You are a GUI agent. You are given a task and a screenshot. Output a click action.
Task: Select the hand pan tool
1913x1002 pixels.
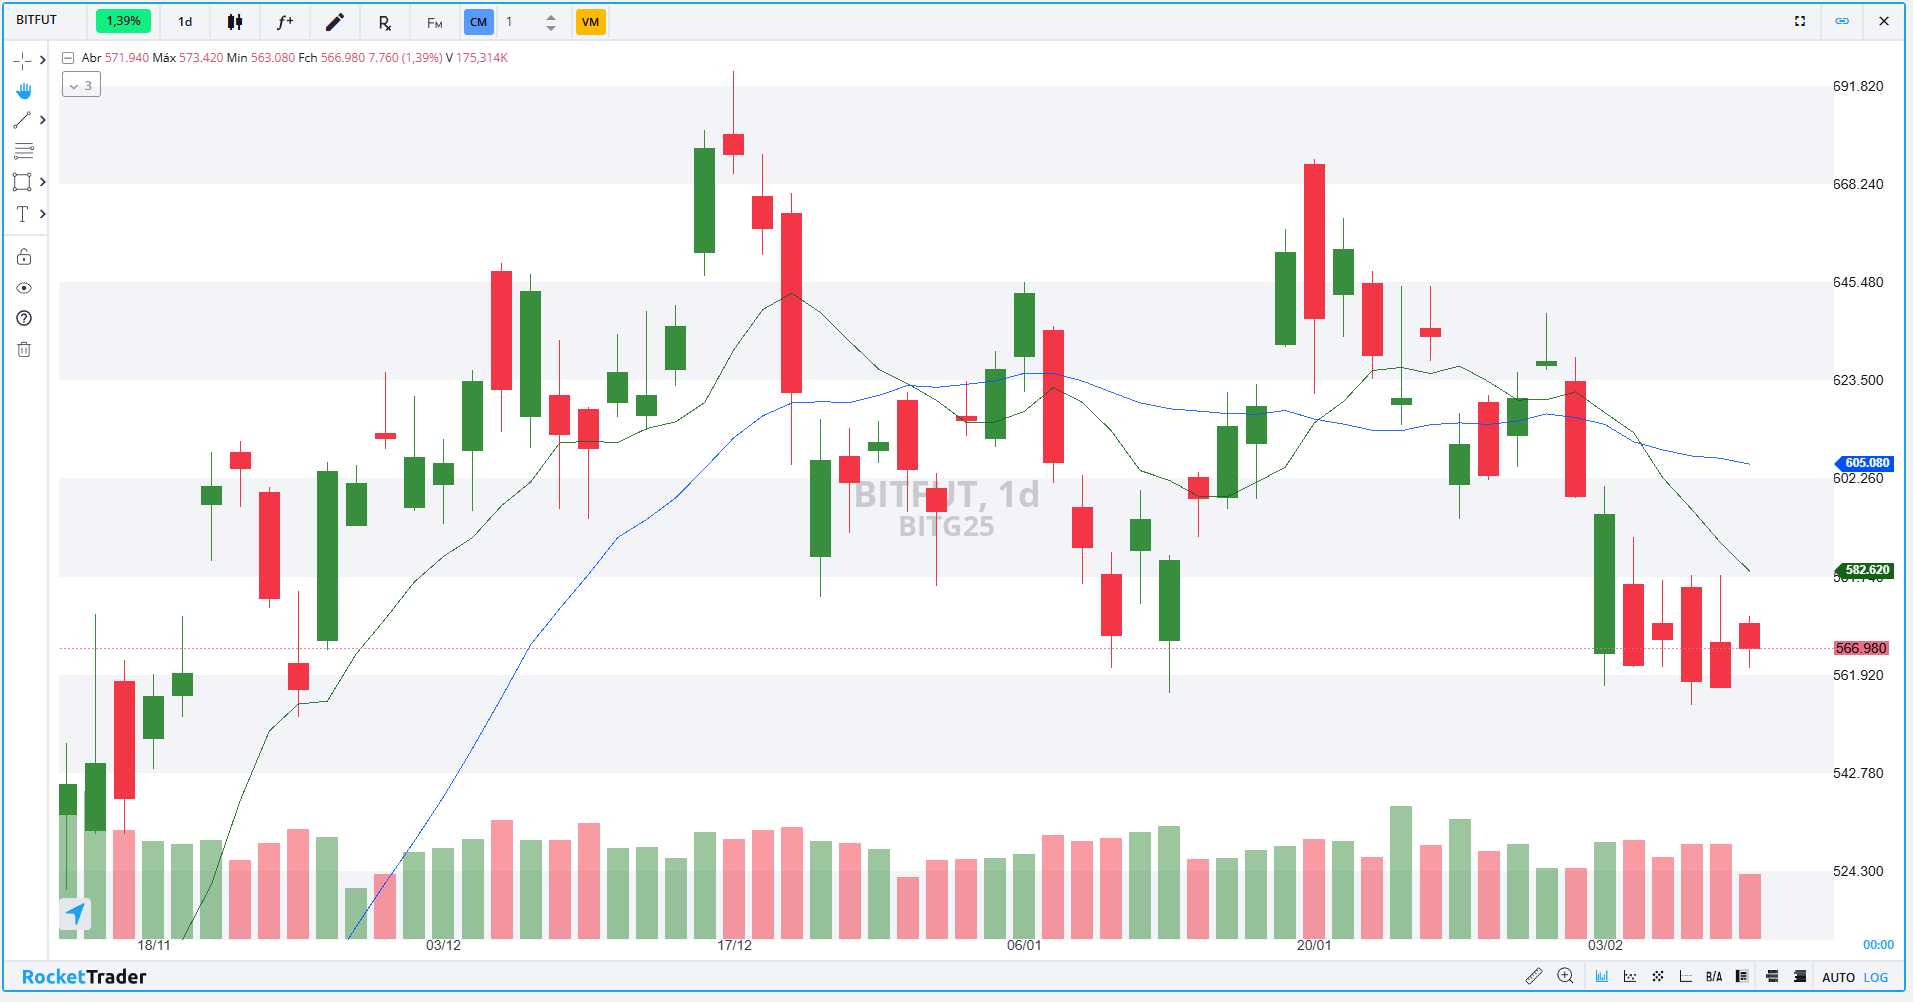click(24, 91)
